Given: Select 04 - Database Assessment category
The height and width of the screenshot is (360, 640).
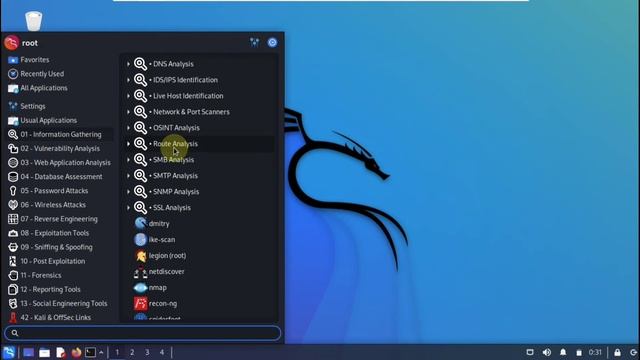Looking at the screenshot, I should pyautogui.click(x=60, y=177).
